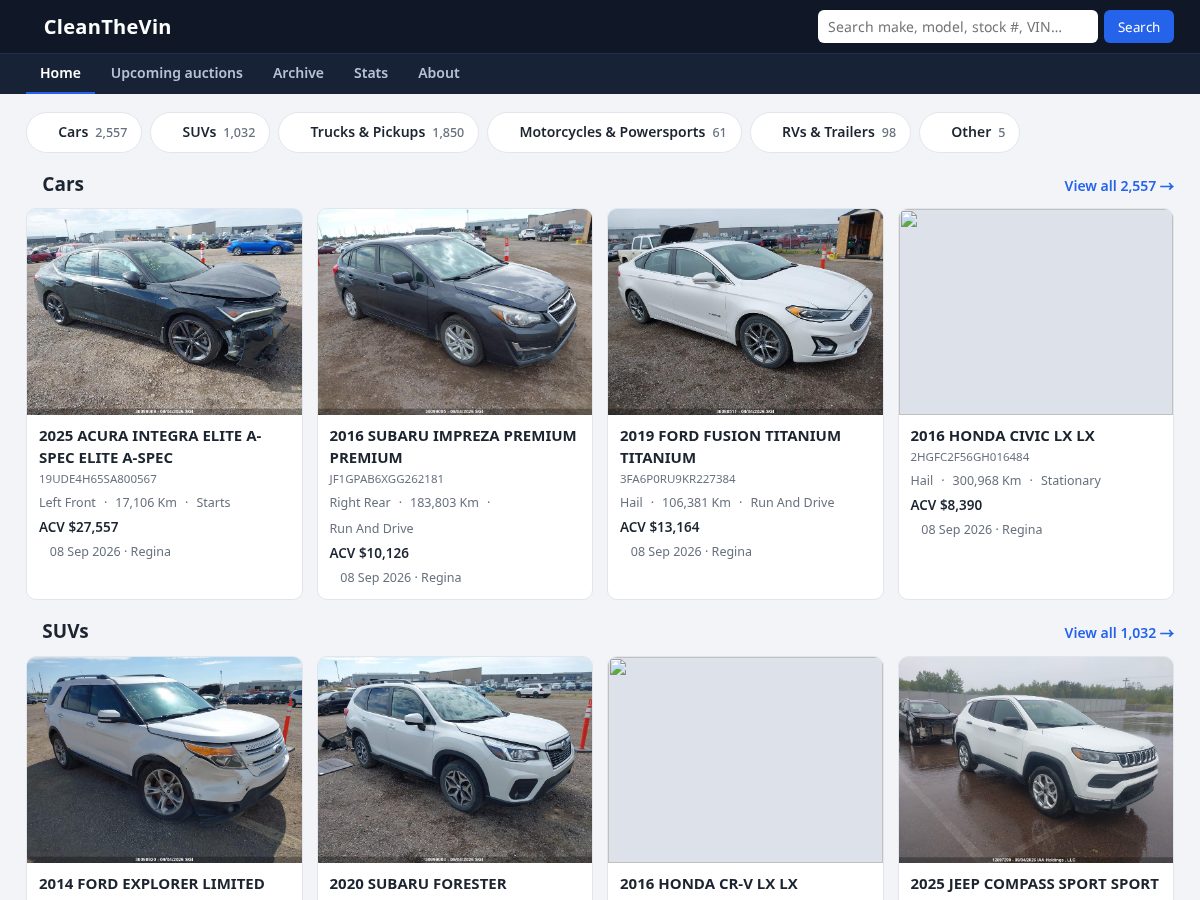The image size is (1200, 900).
Task: Open 2016 Subaru Impreza Premium title
Action: [x=453, y=447]
